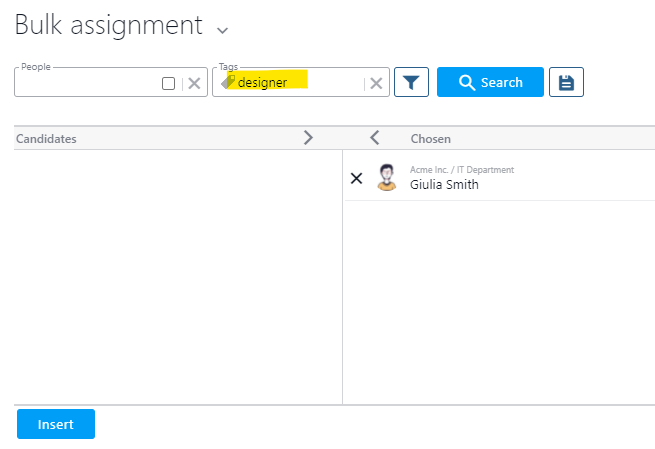
Task: Clear the People field with its X
Action: click(194, 84)
